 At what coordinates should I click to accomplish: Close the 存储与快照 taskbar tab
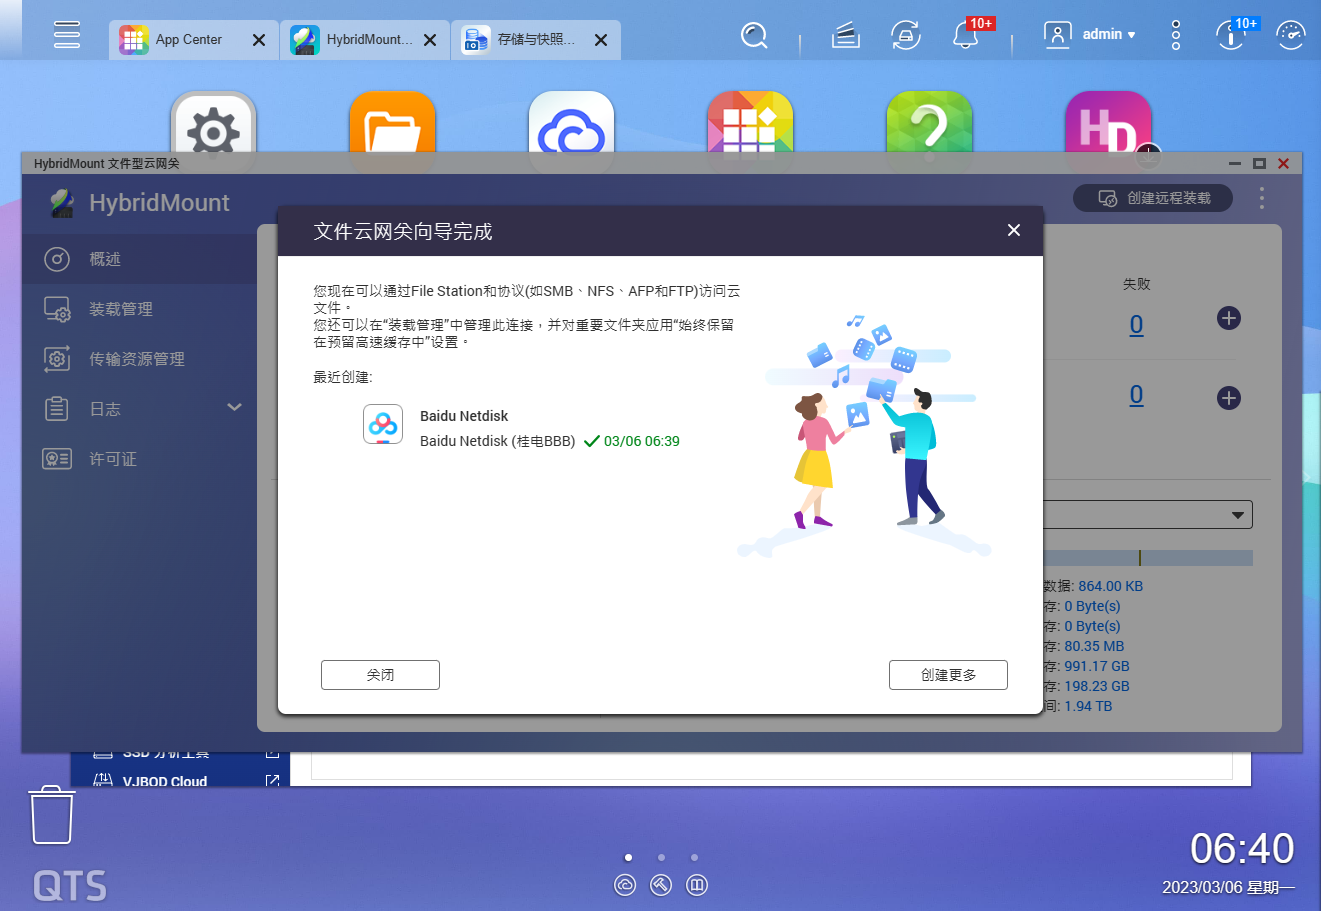(x=601, y=40)
